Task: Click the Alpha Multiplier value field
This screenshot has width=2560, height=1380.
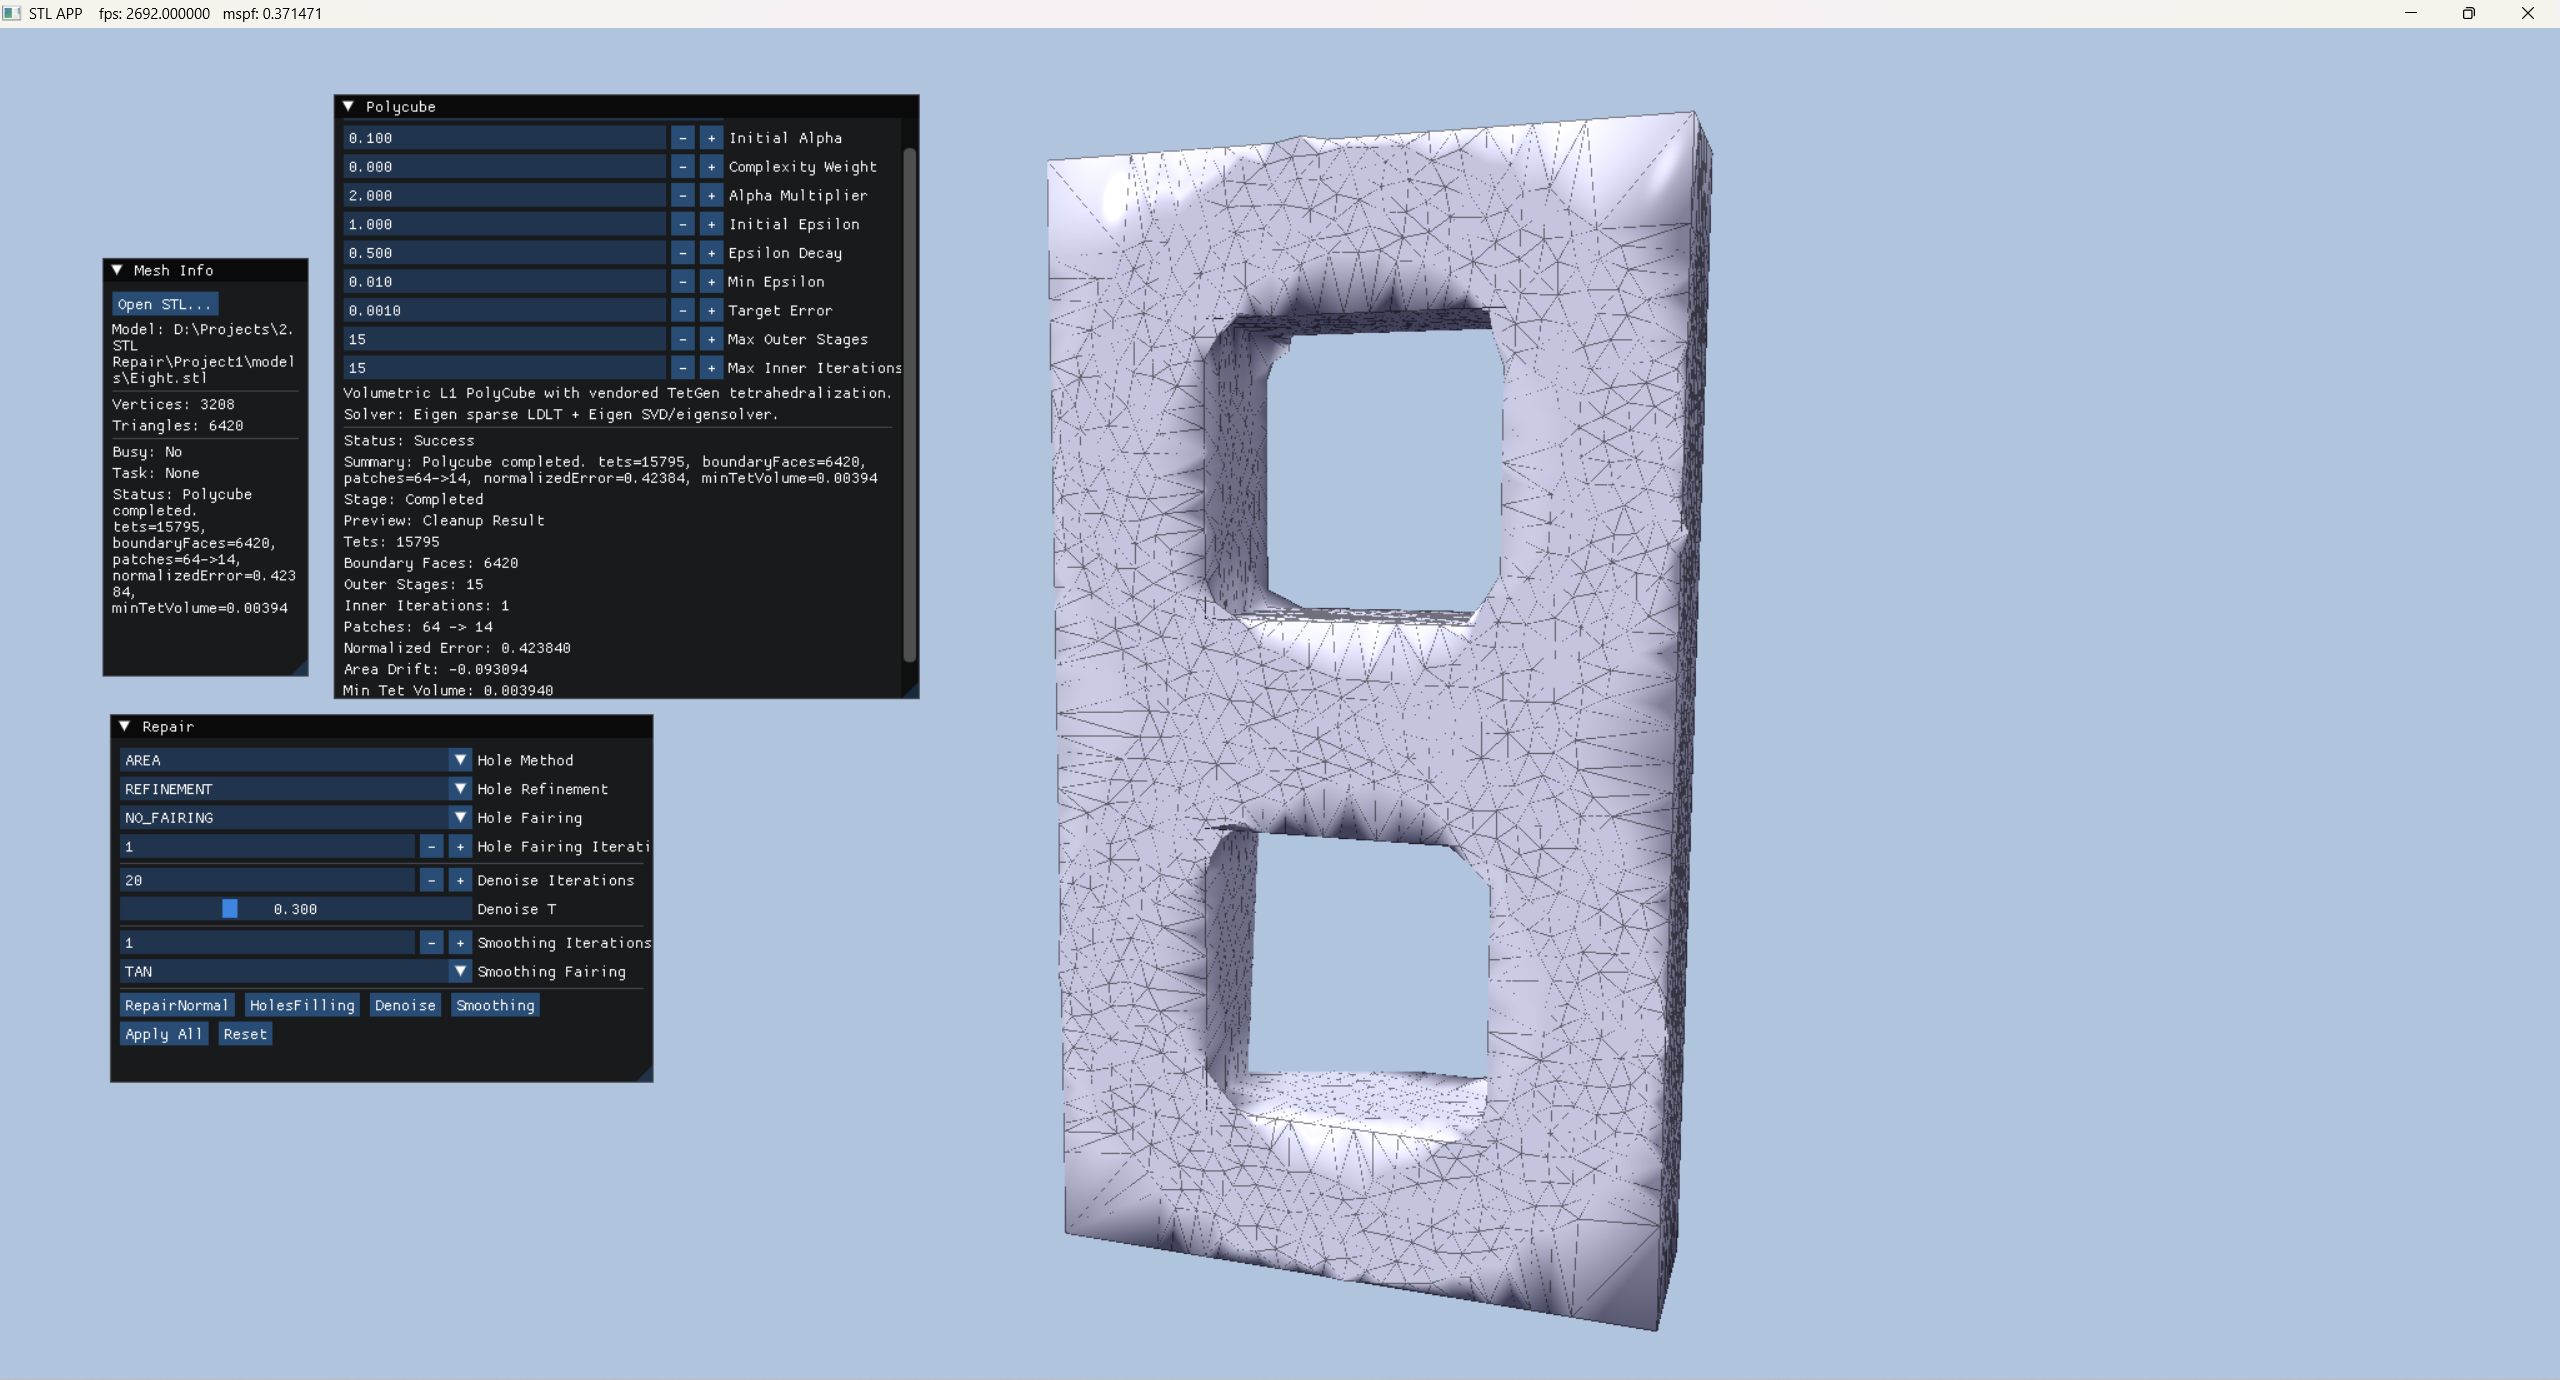Action: (x=505, y=196)
